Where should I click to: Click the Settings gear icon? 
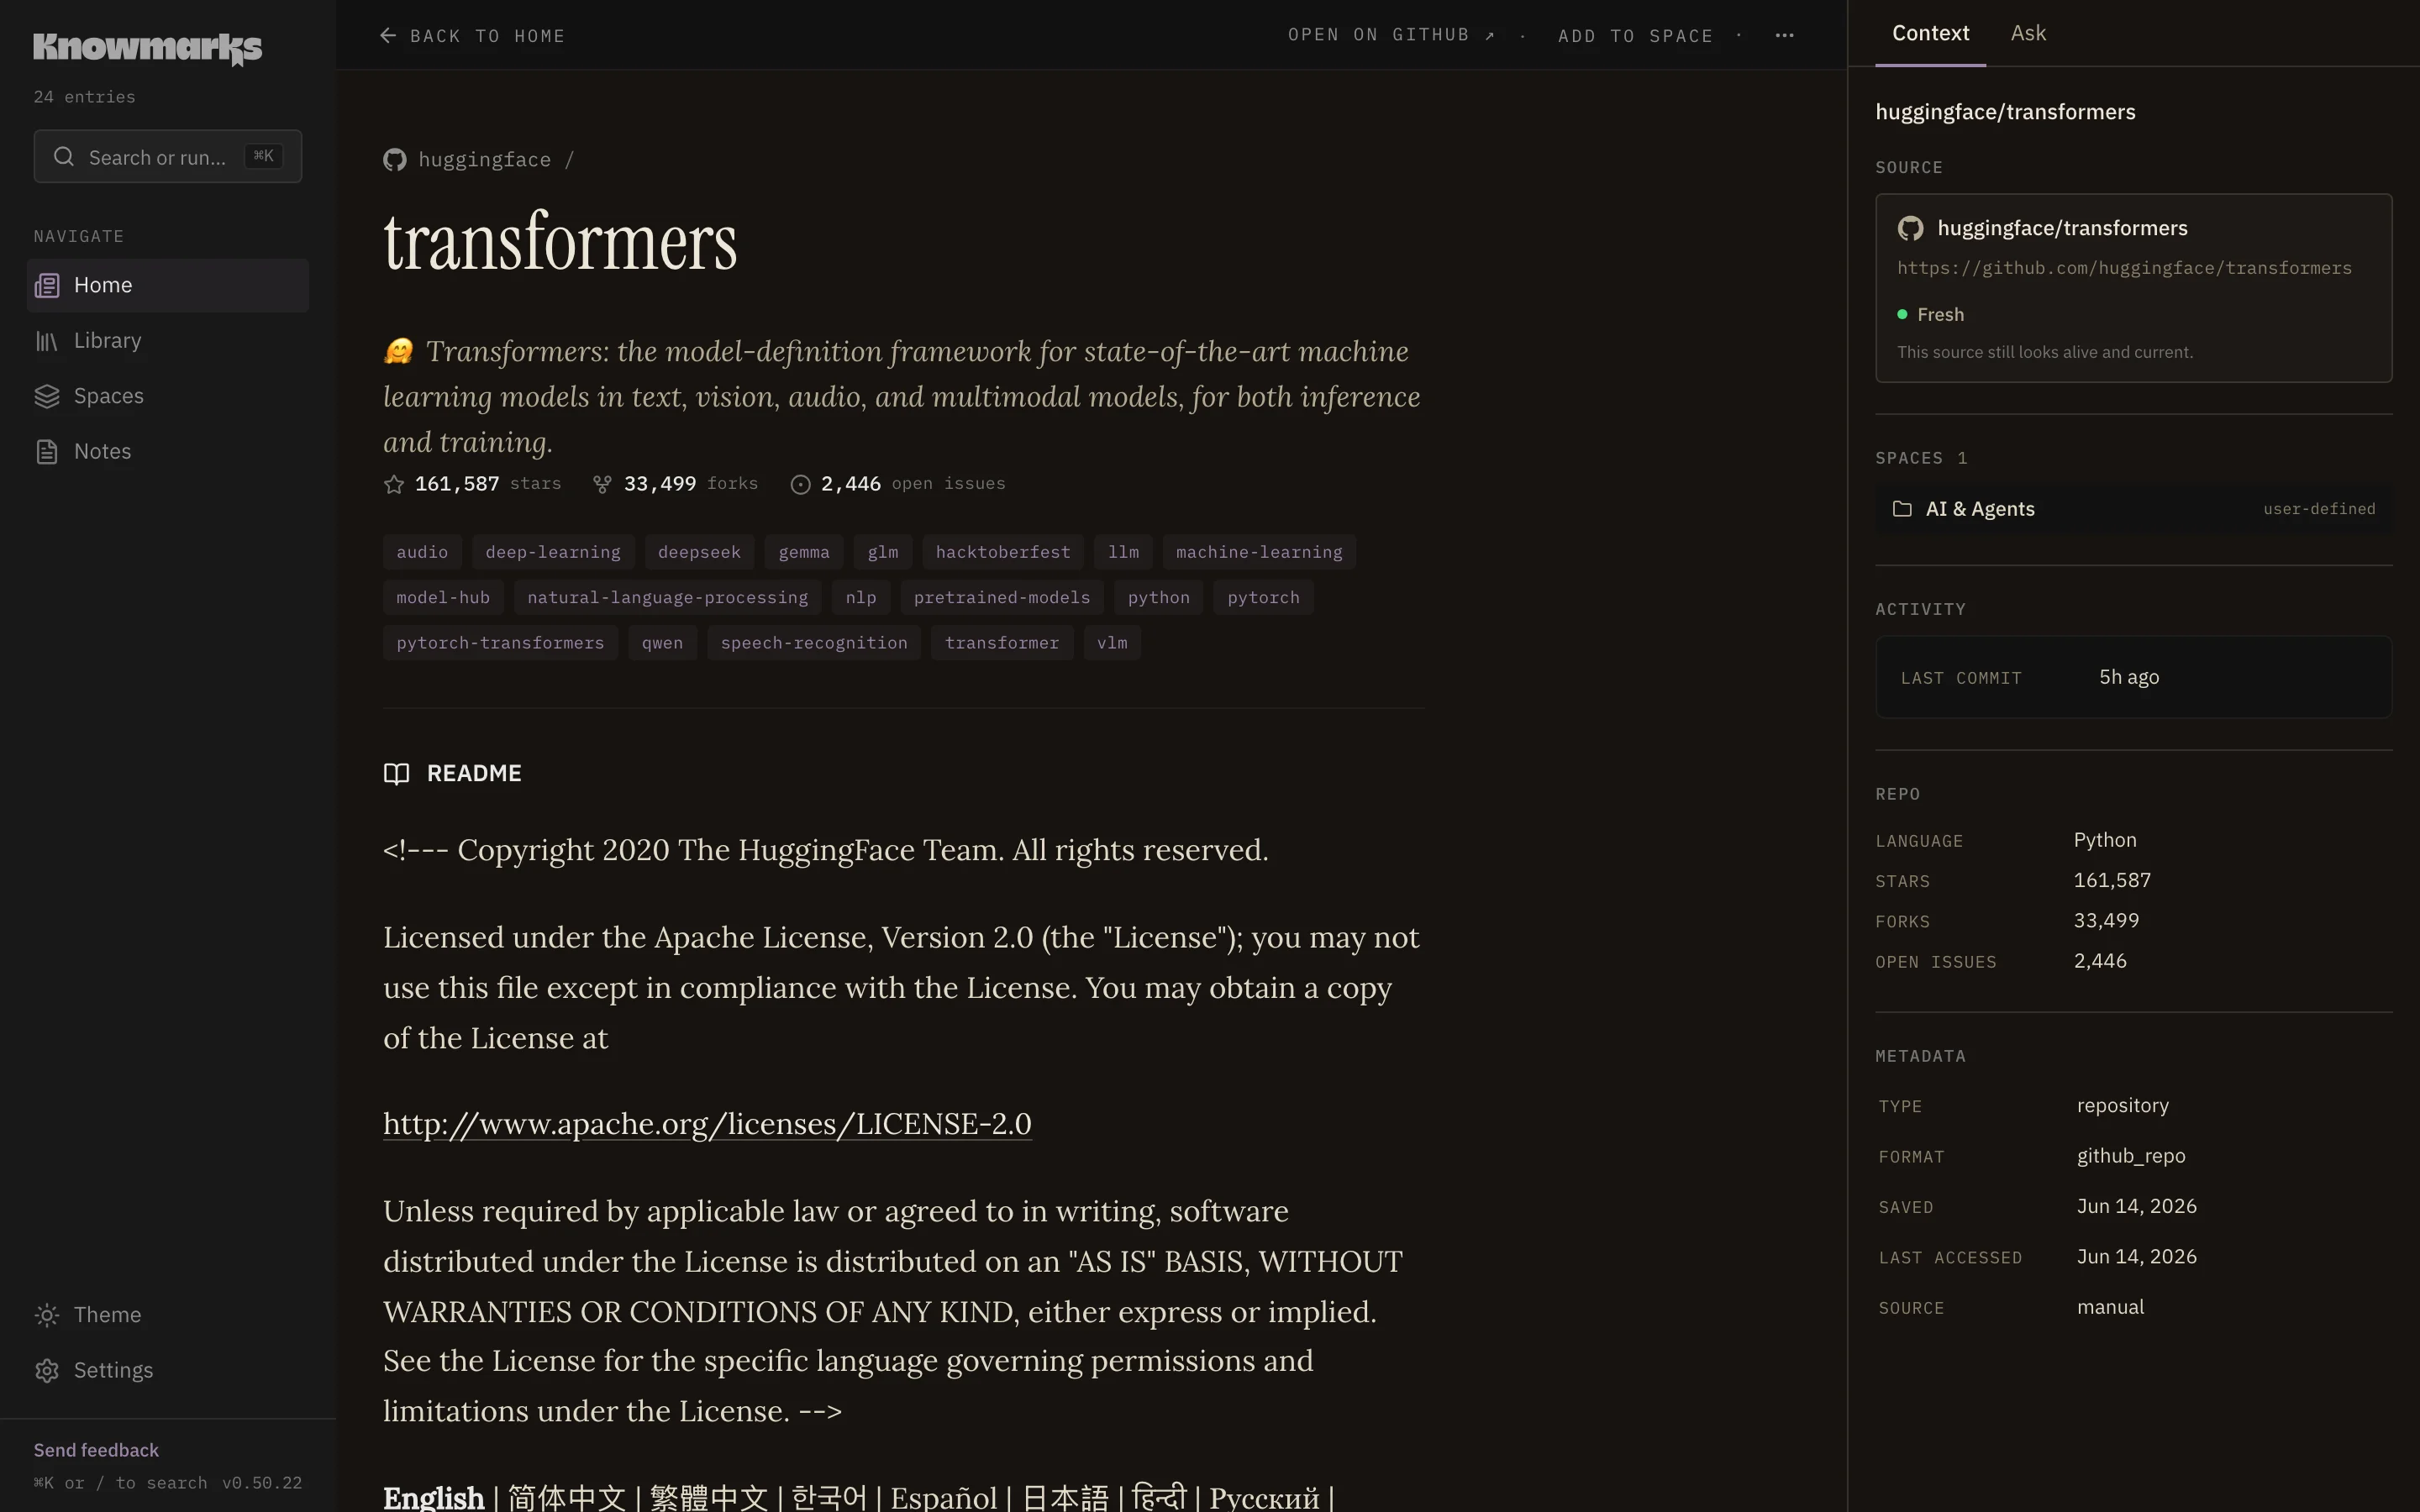[47, 1371]
